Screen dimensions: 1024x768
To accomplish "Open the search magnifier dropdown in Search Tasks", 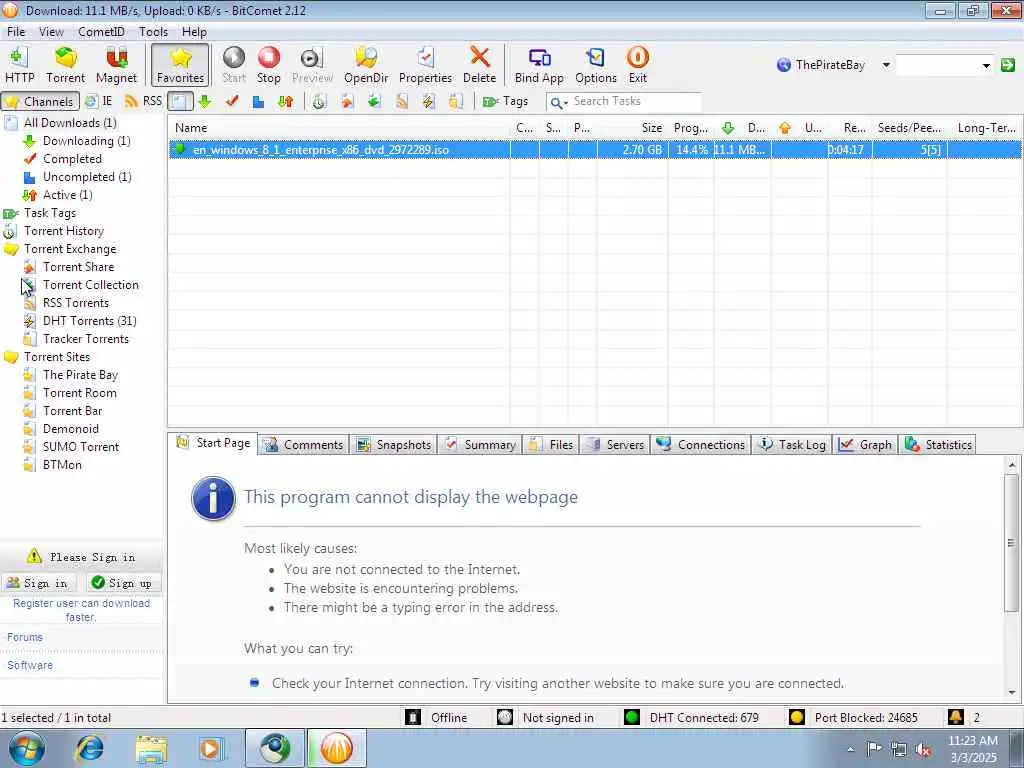I will (x=558, y=102).
